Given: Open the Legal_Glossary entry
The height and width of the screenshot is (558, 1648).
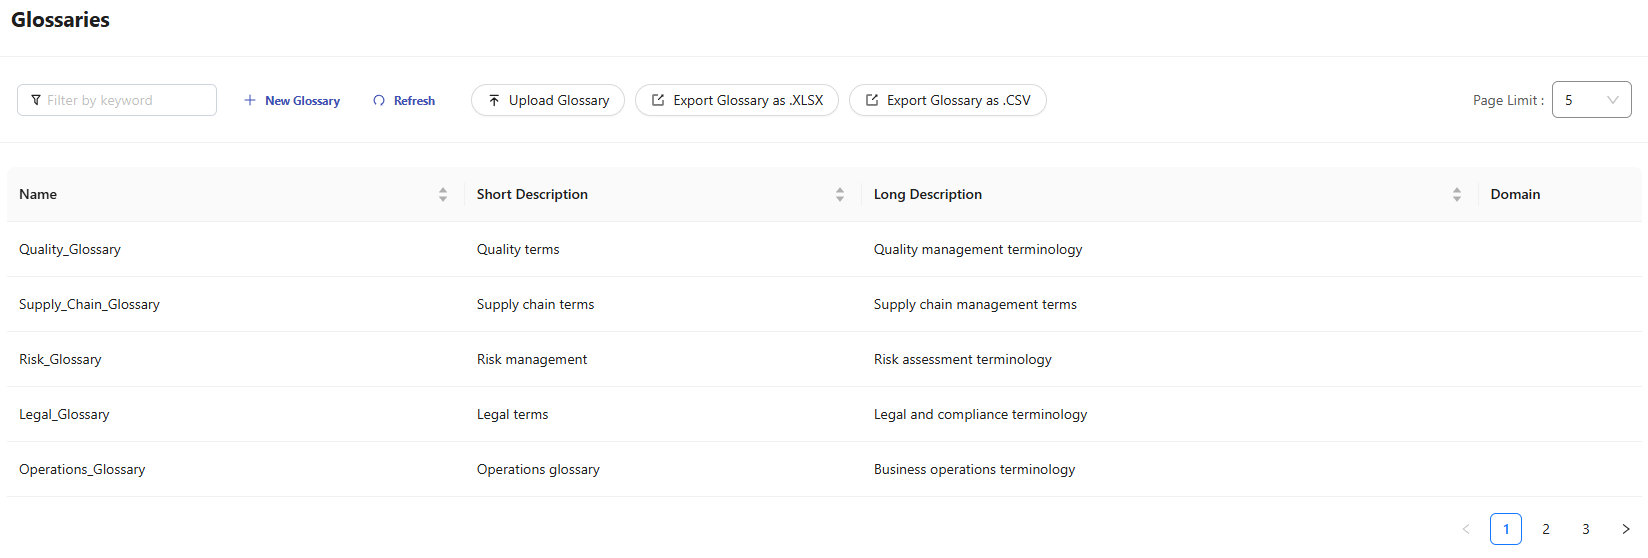Looking at the screenshot, I should pyautogui.click(x=64, y=415).
